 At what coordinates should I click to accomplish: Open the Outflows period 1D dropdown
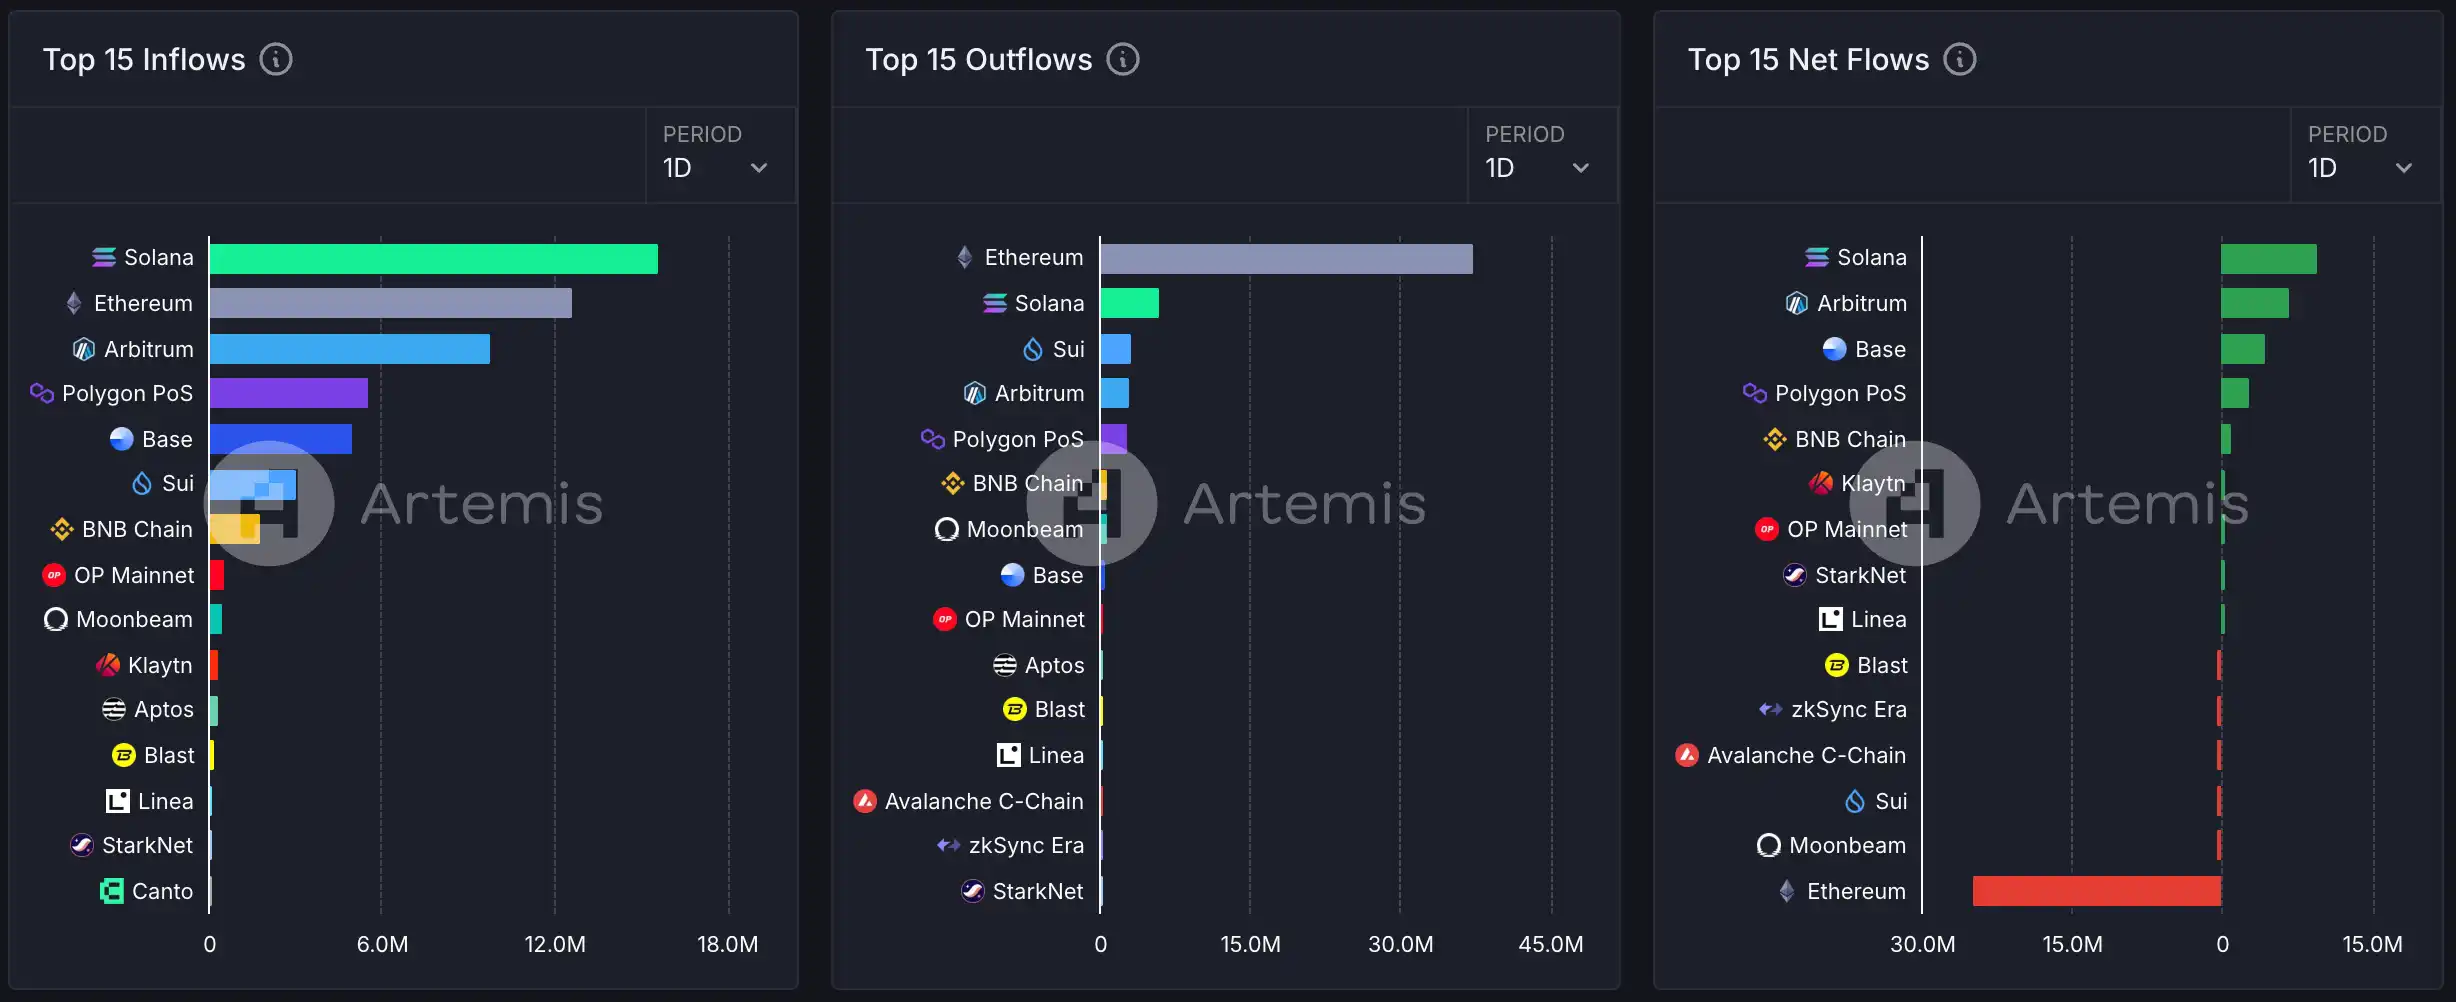(1539, 167)
